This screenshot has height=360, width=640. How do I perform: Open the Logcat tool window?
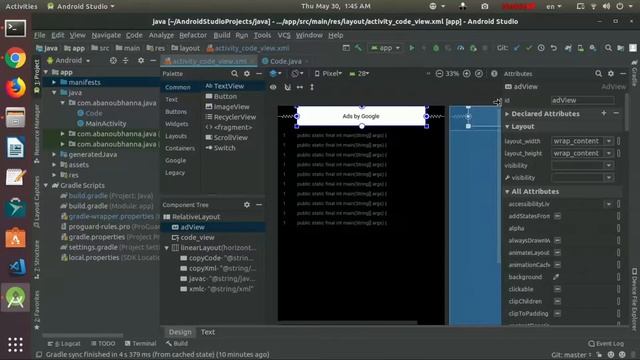tap(64, 343)
